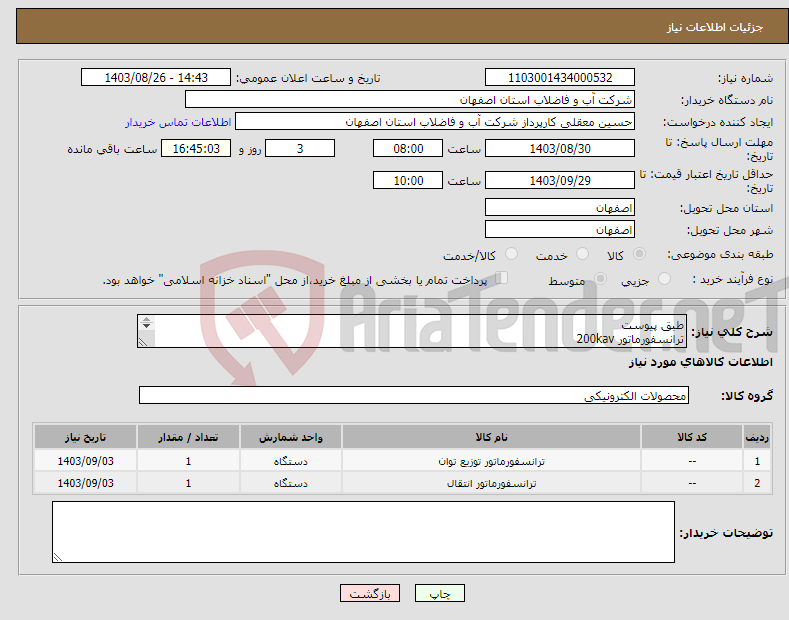Click the delivery province field اصفهان

pyautogui.click(x=560, y=207)
